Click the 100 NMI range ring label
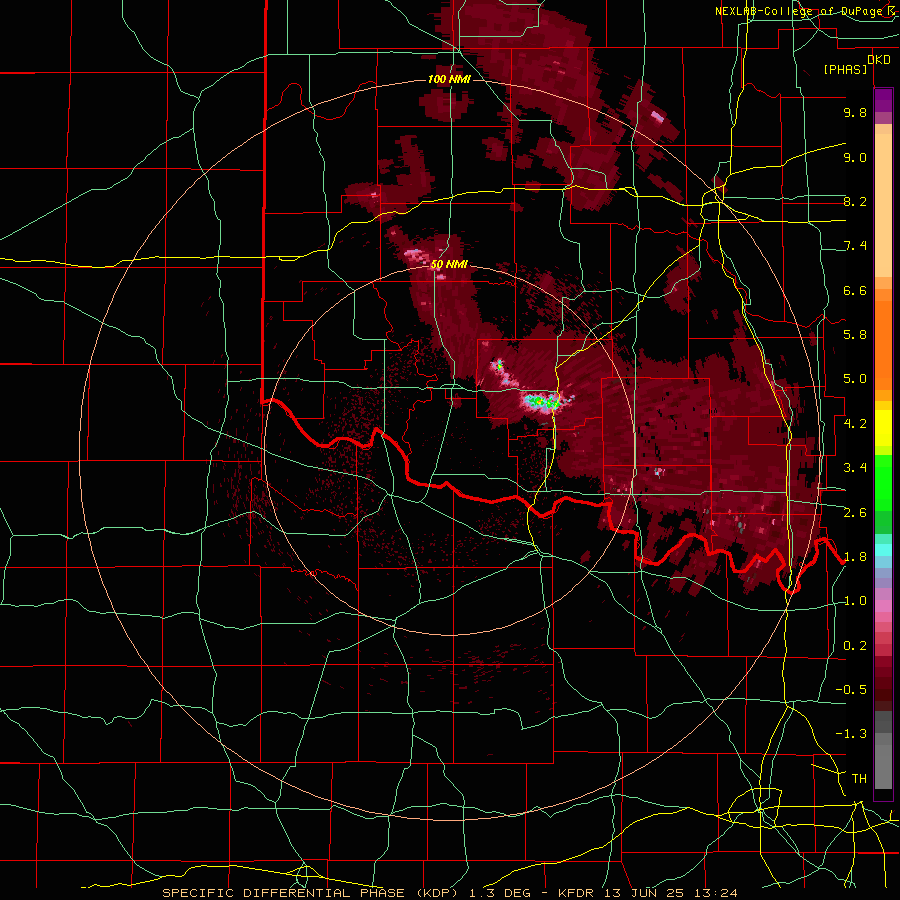 (449, 79)
